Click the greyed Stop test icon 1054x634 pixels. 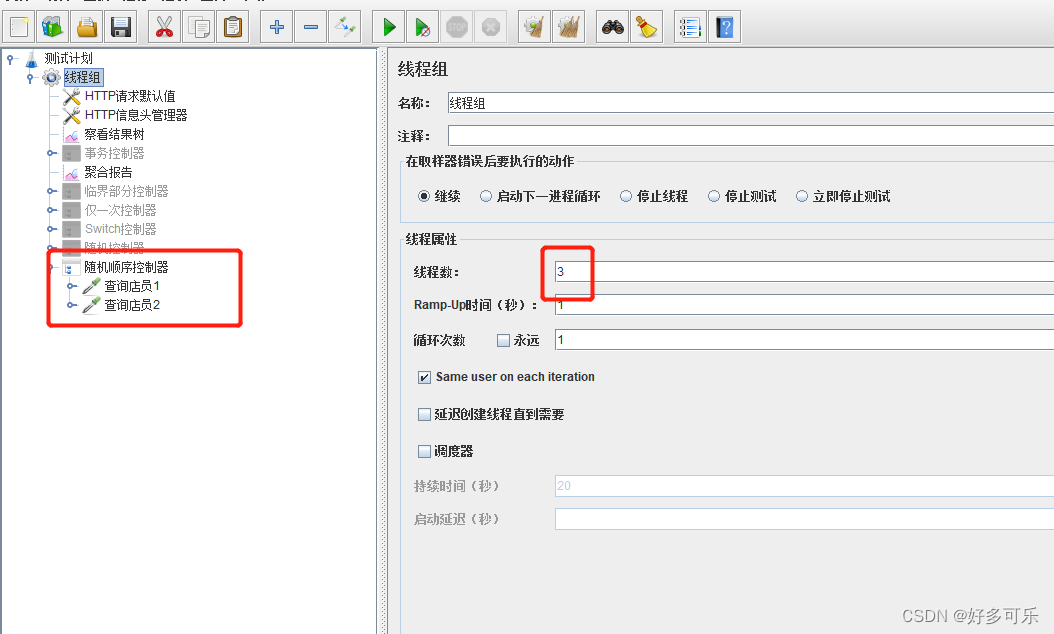457,28
